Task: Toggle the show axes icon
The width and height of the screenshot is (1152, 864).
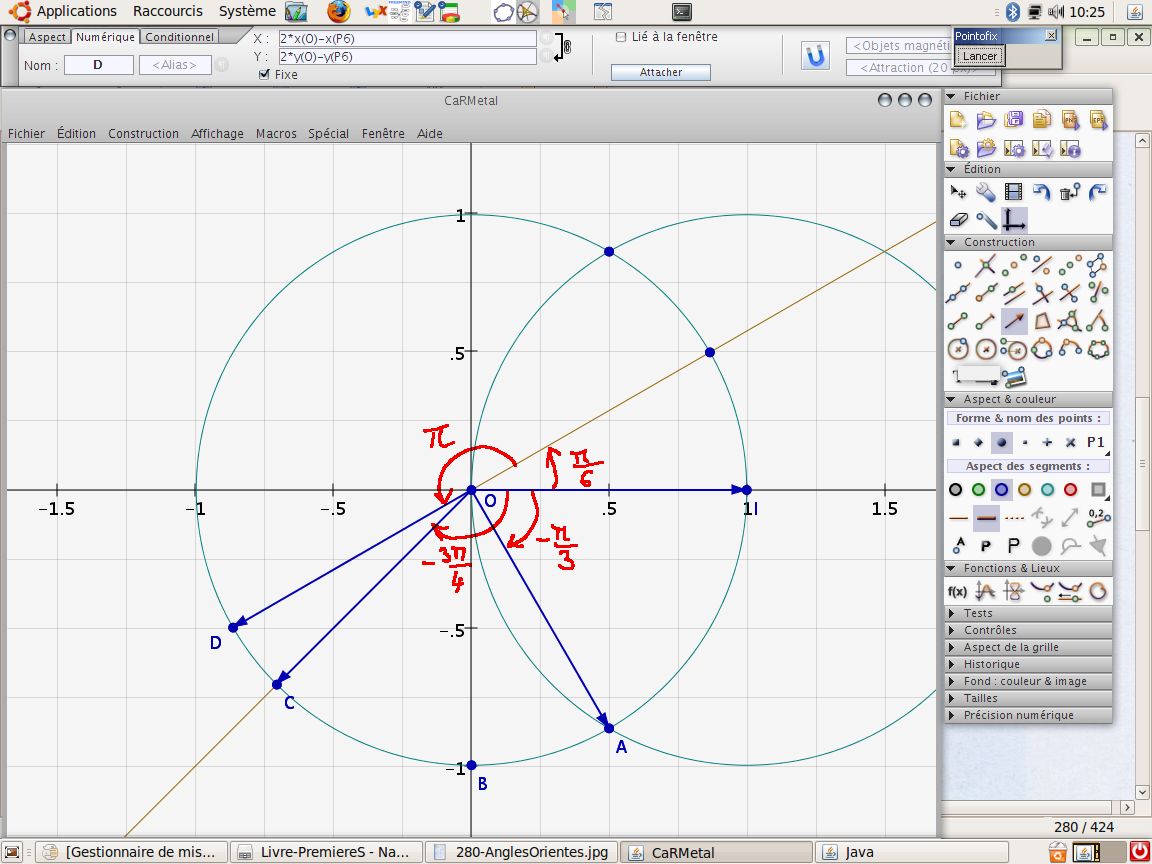Action: 1014,220
